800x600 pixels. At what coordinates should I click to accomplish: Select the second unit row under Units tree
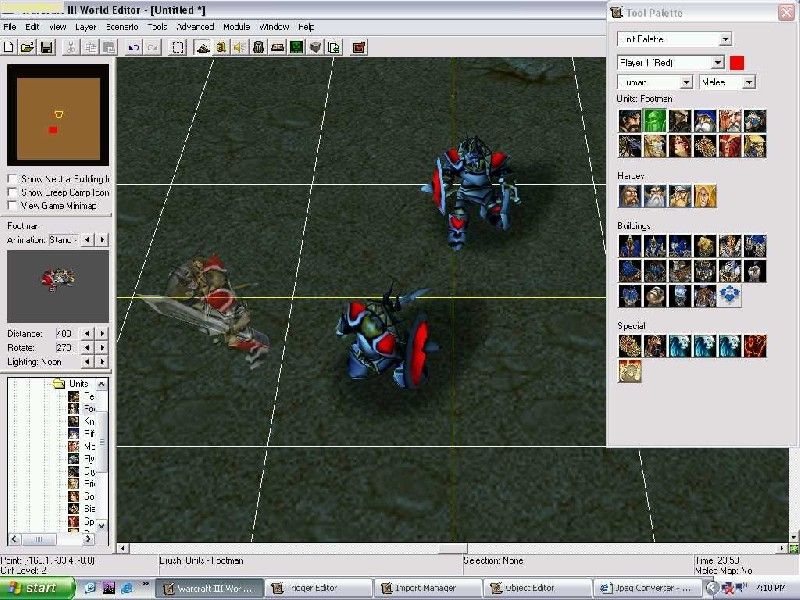tap(83, 409)
